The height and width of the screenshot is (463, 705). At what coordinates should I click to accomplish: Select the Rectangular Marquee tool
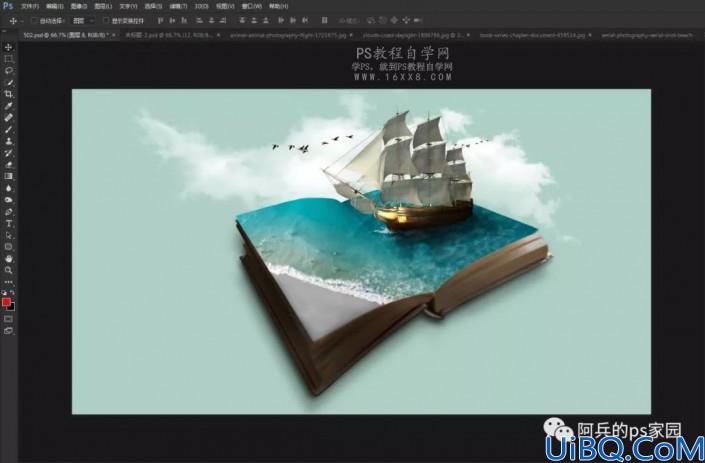coord(8,59)
